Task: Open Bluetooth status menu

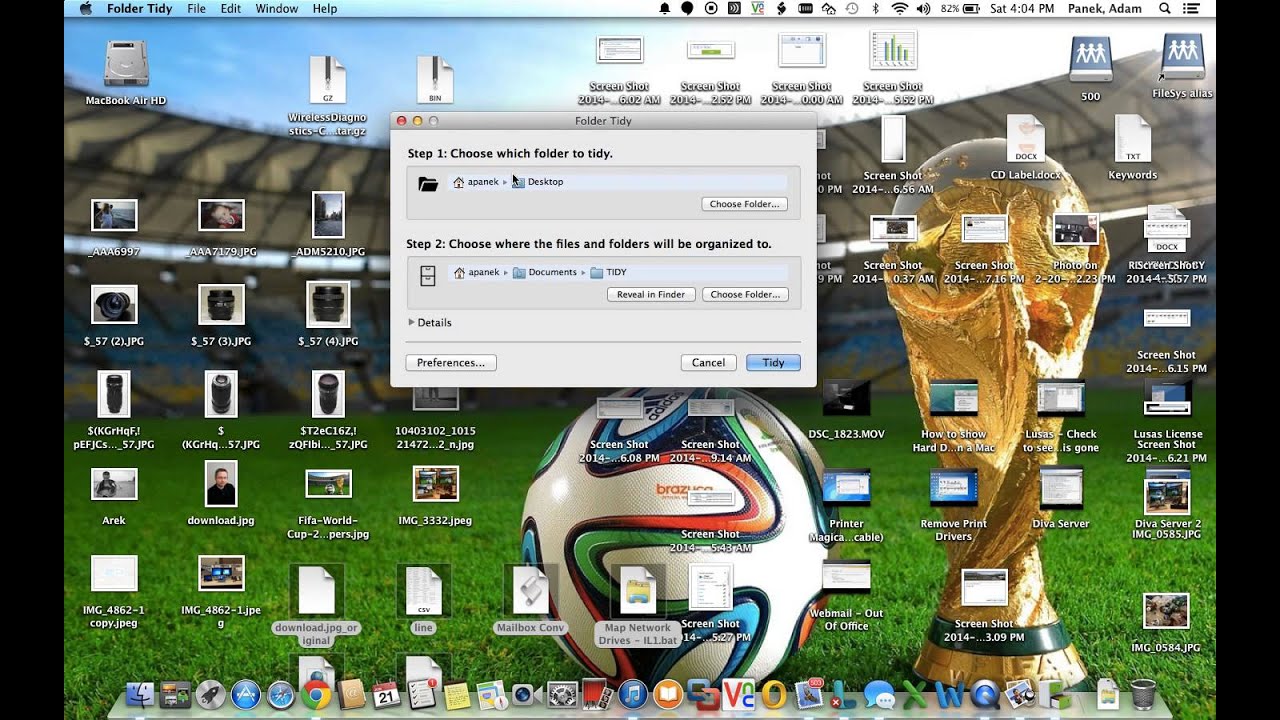Action: coord(876,8)
